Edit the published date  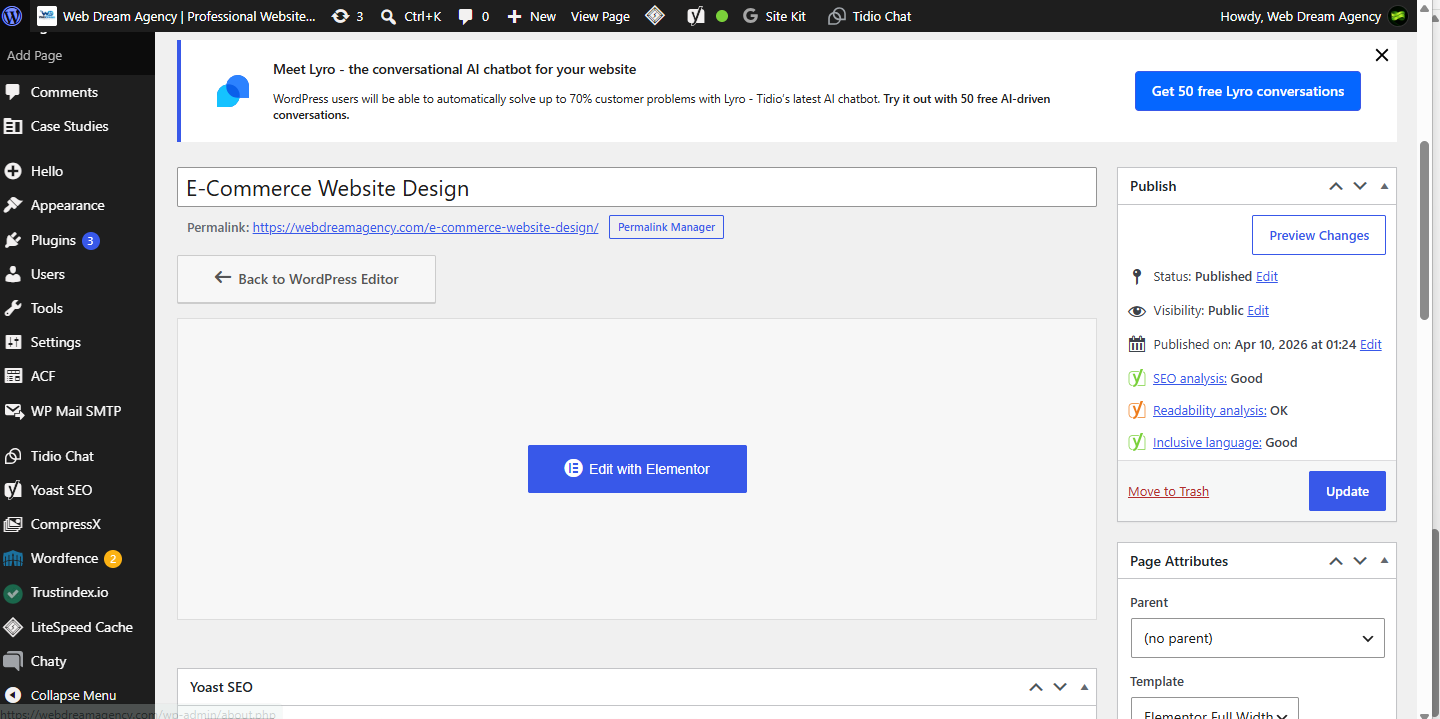pyautogui.click(x=1371, y=344)
